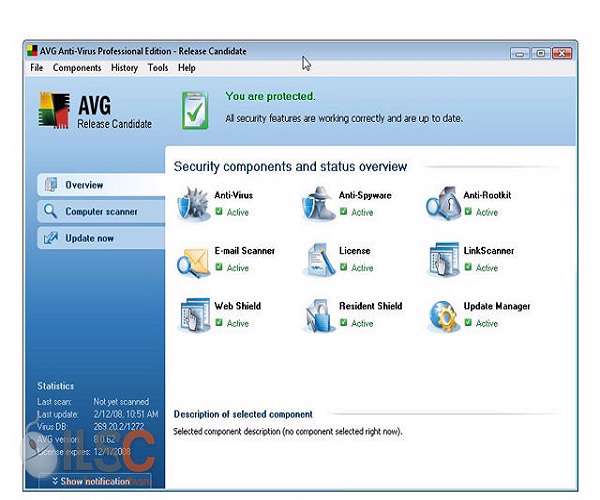Open the Web Shield component icon
600x500 pixels.
(194, 315)
